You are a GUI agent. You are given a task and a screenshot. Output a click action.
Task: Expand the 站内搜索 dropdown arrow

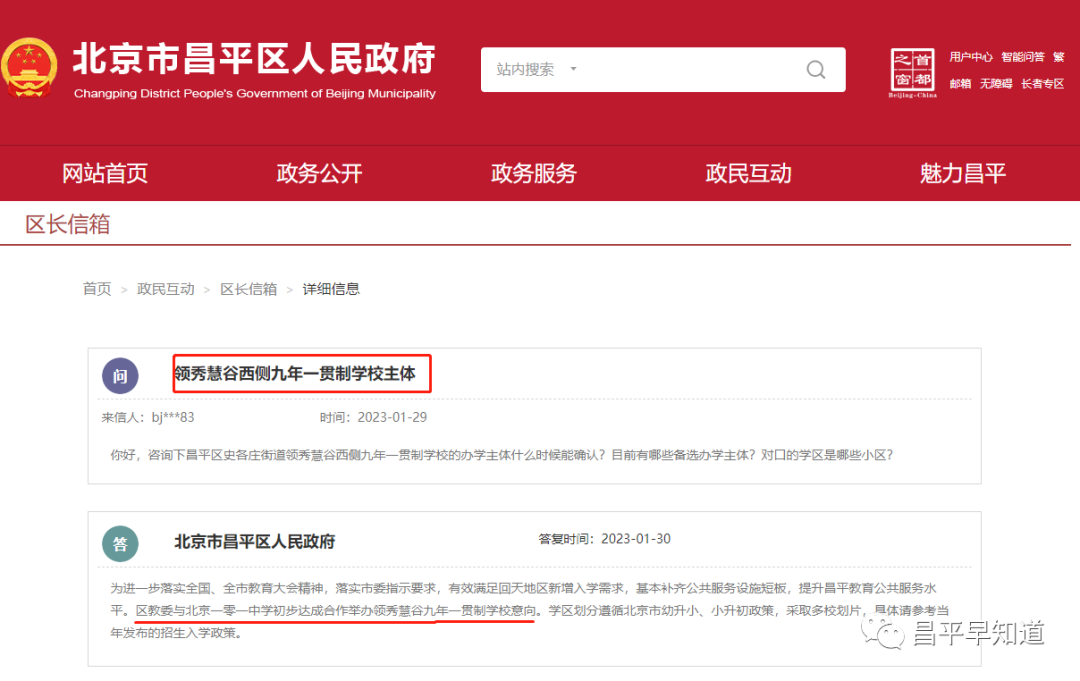coord(573,69)
